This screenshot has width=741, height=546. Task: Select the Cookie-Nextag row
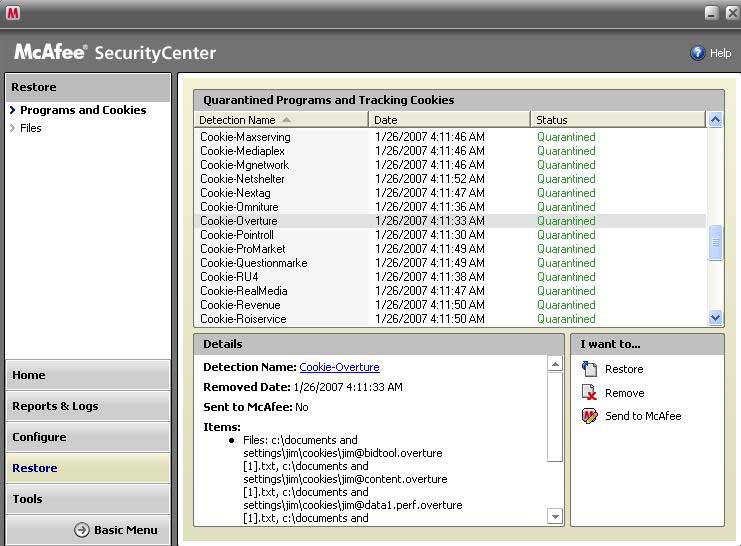click(x=450, y=193)
